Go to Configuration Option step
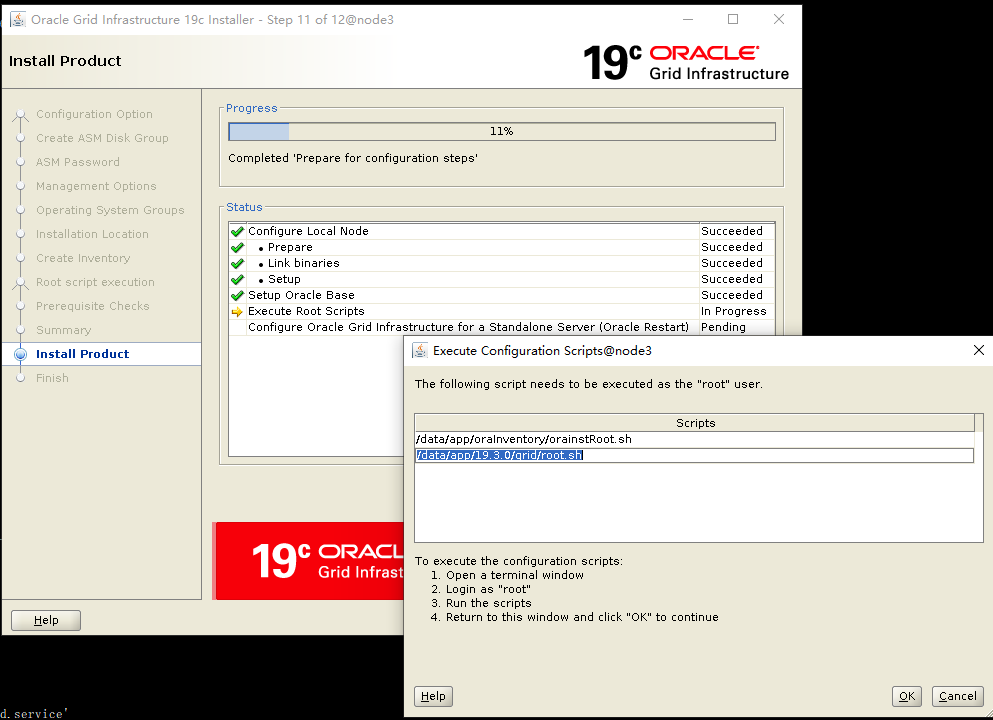This screenshot has width=993, height=720. click(94, 114)
